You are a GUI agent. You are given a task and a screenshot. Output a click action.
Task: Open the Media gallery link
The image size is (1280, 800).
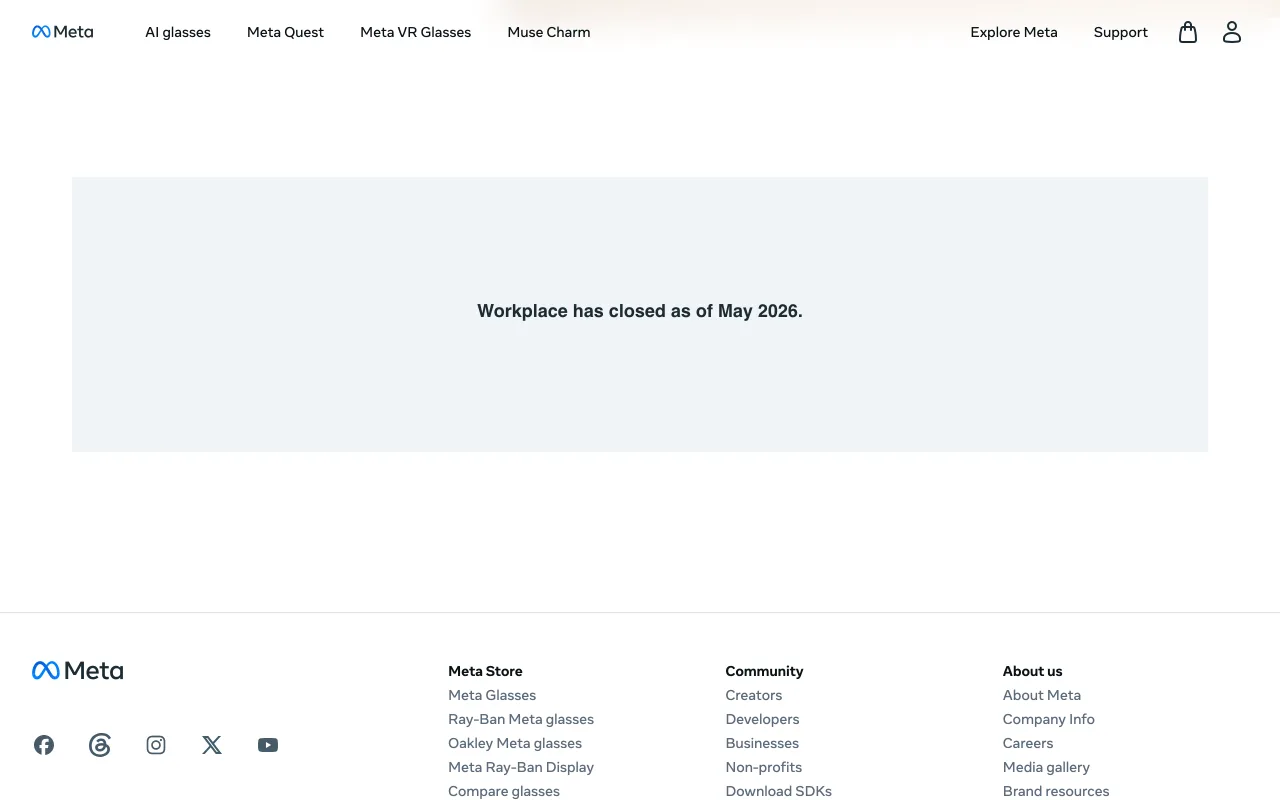point(1046,767)
